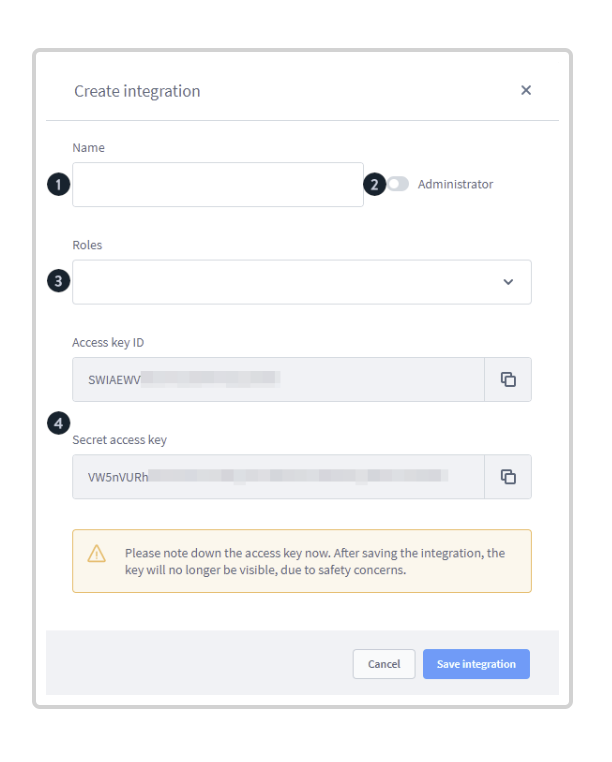The width and height of the screenshot is (612, 762).
Task: Click numbered marker 4
Action: (58, 423)
